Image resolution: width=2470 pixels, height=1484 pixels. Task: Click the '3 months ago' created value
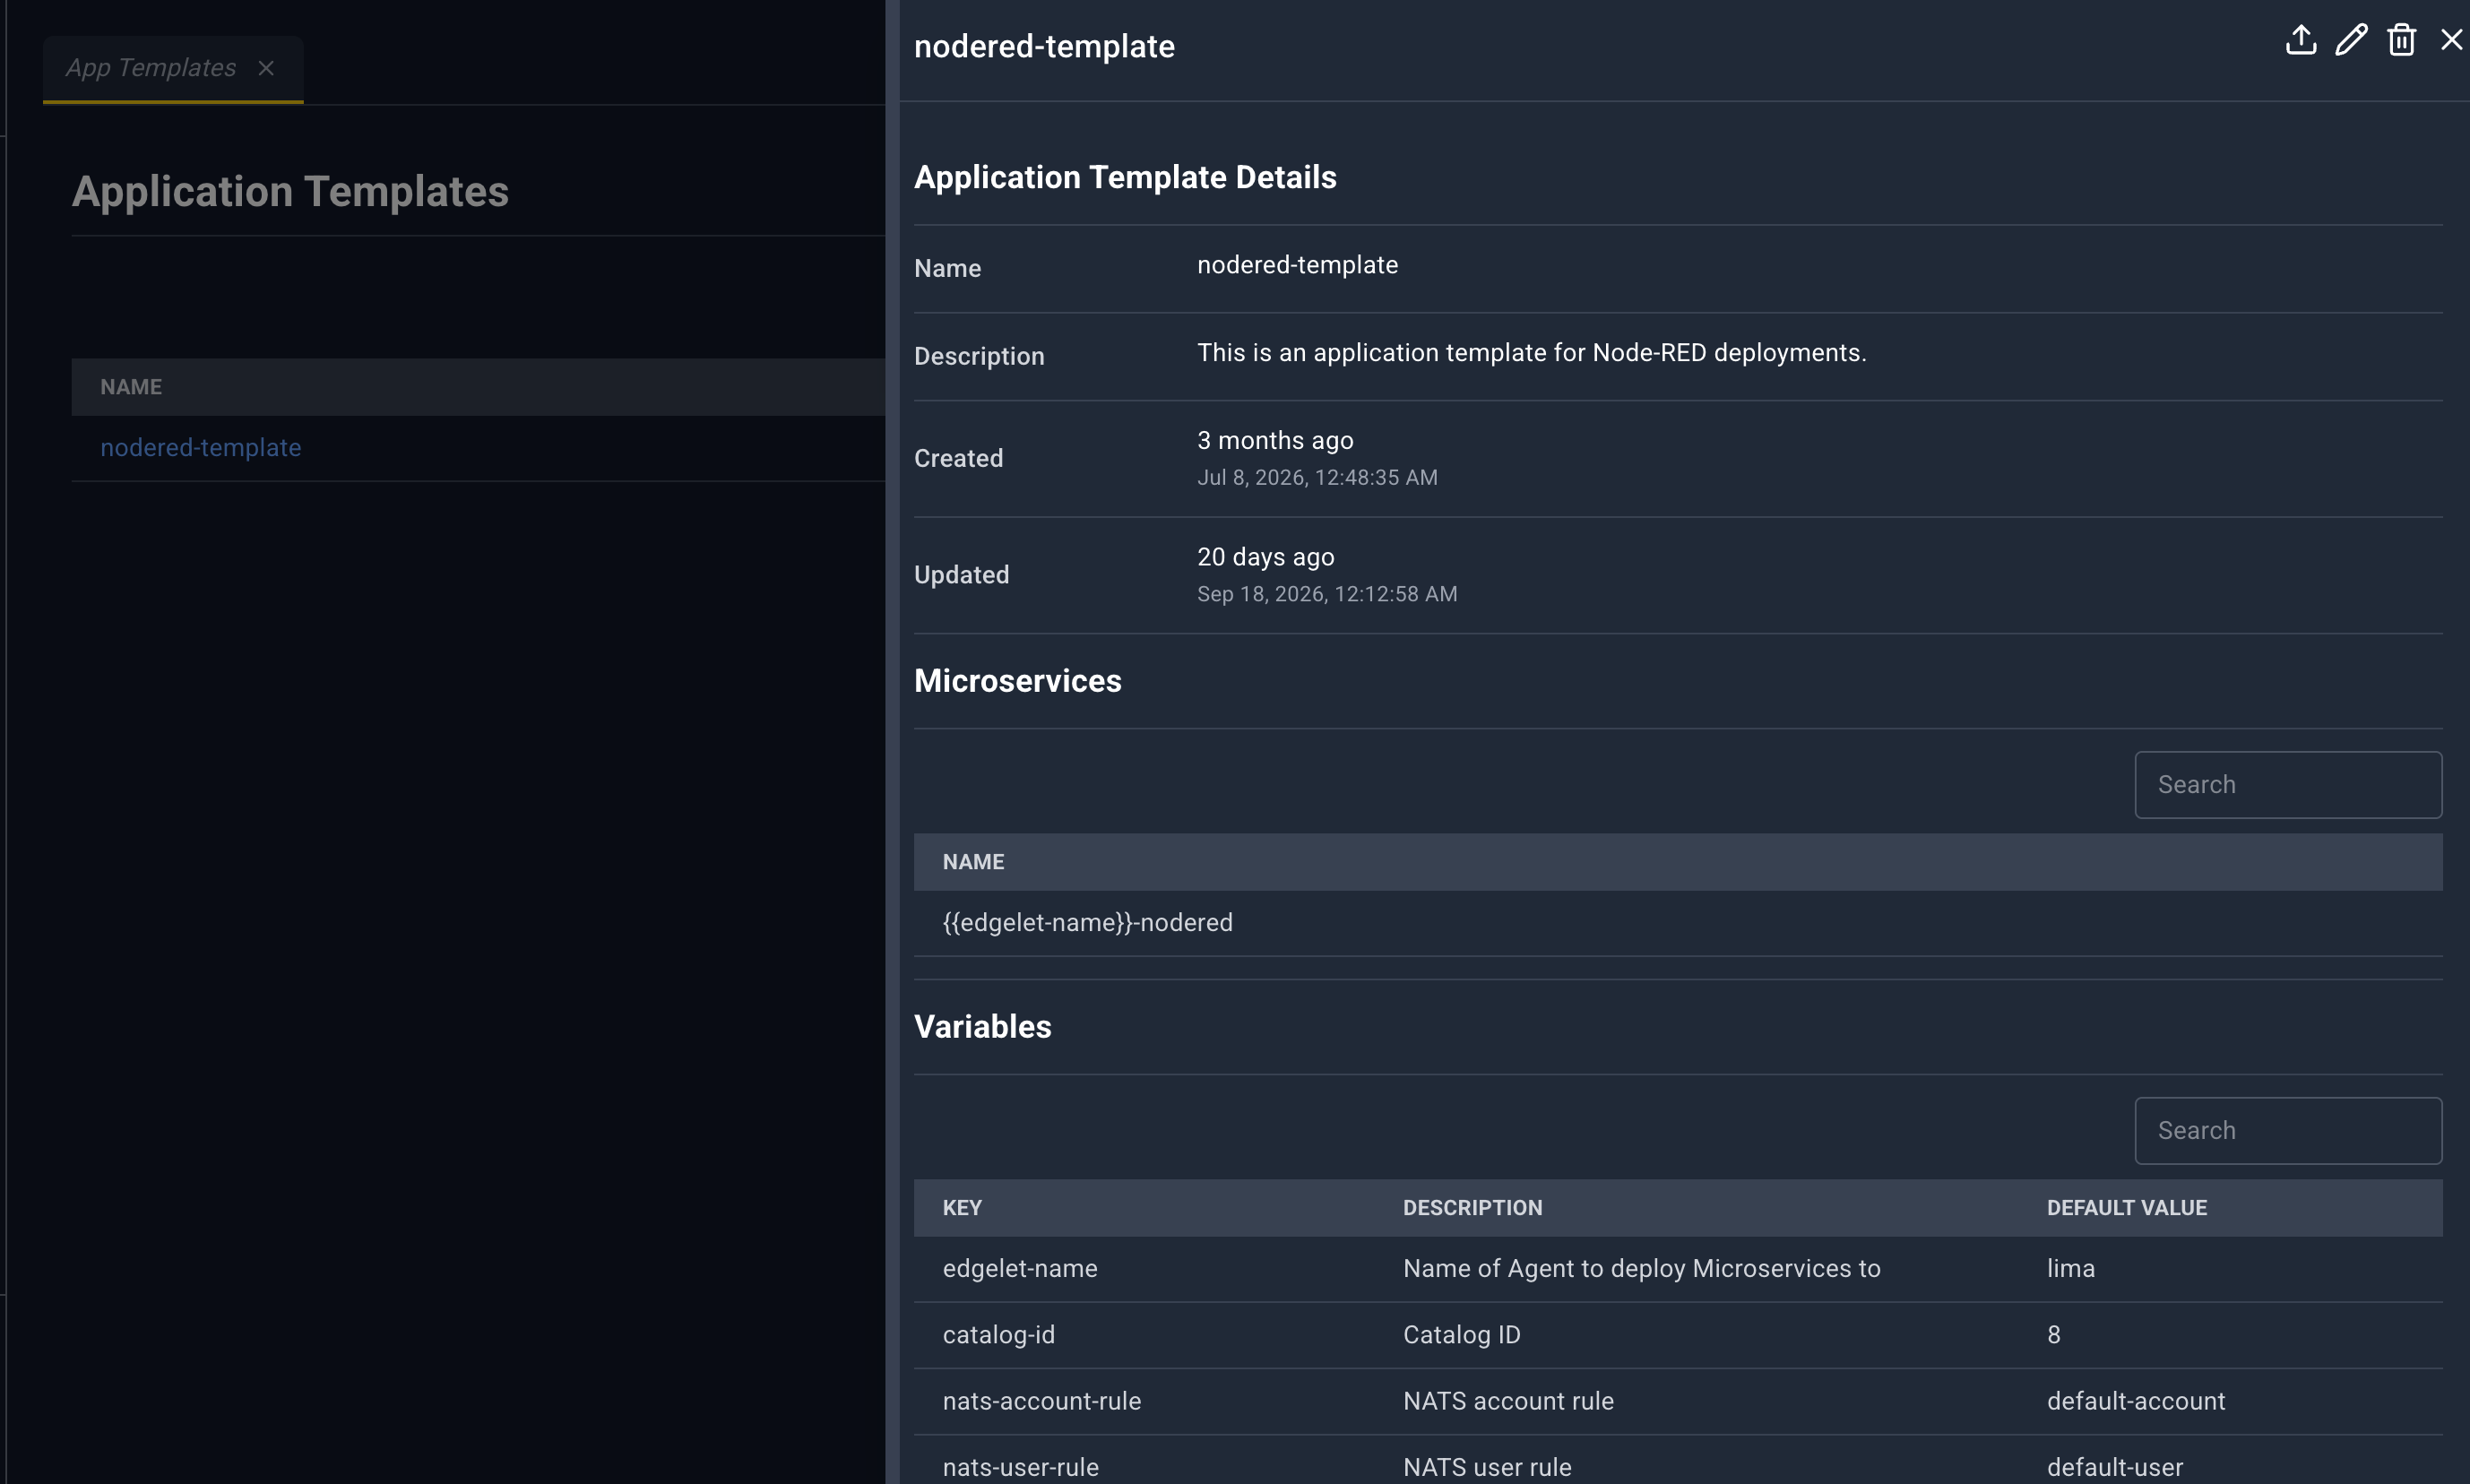(1275, 441)
